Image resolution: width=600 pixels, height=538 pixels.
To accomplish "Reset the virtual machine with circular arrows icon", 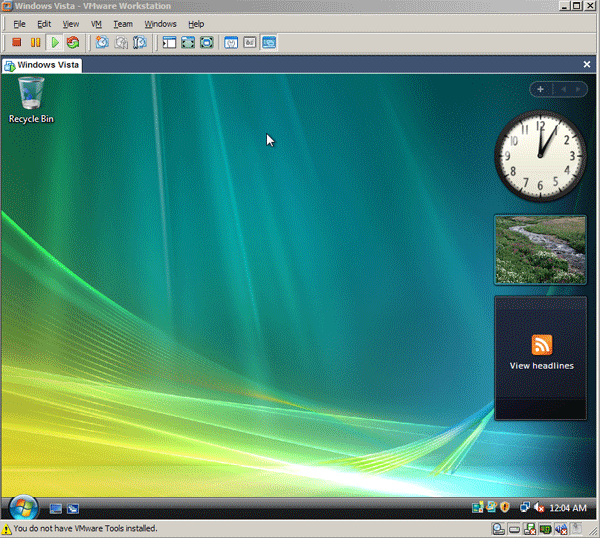I will pyautogui.click(x=73, y=42).
